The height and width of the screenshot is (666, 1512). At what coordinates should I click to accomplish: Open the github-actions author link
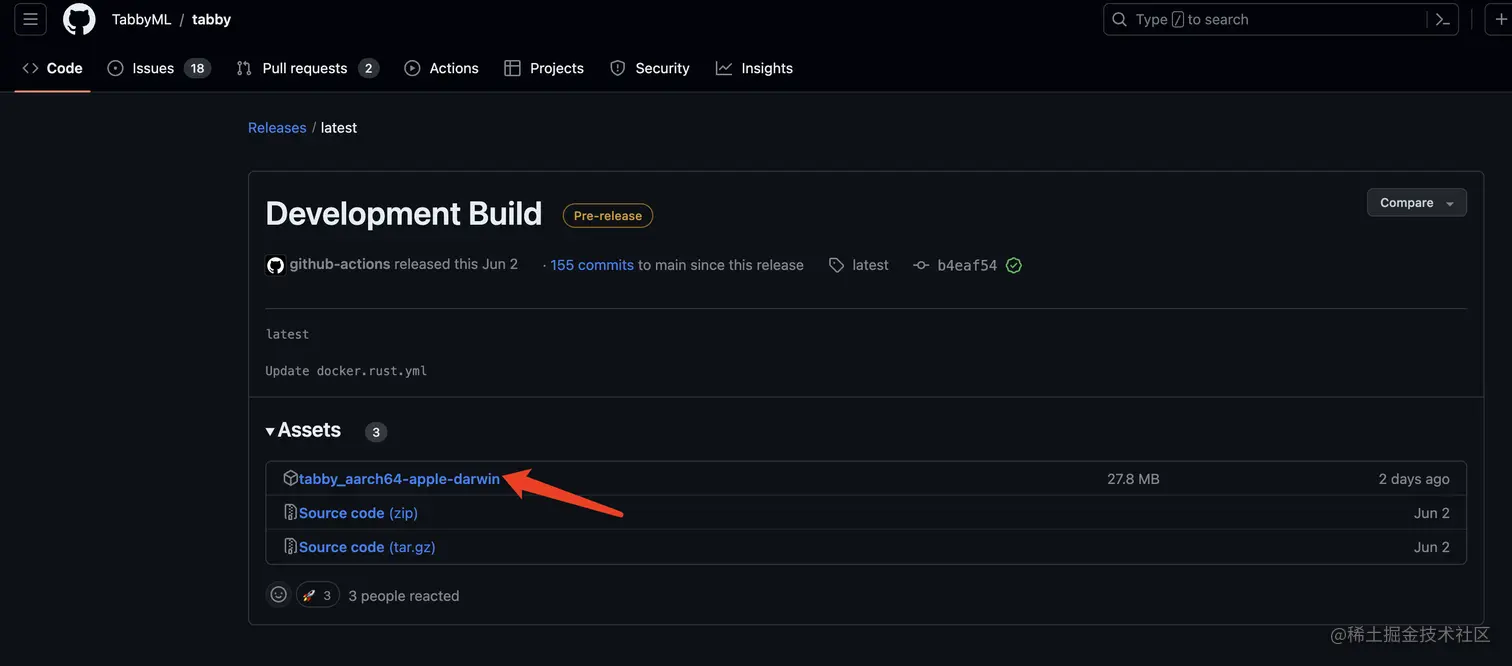coord(340,264)
